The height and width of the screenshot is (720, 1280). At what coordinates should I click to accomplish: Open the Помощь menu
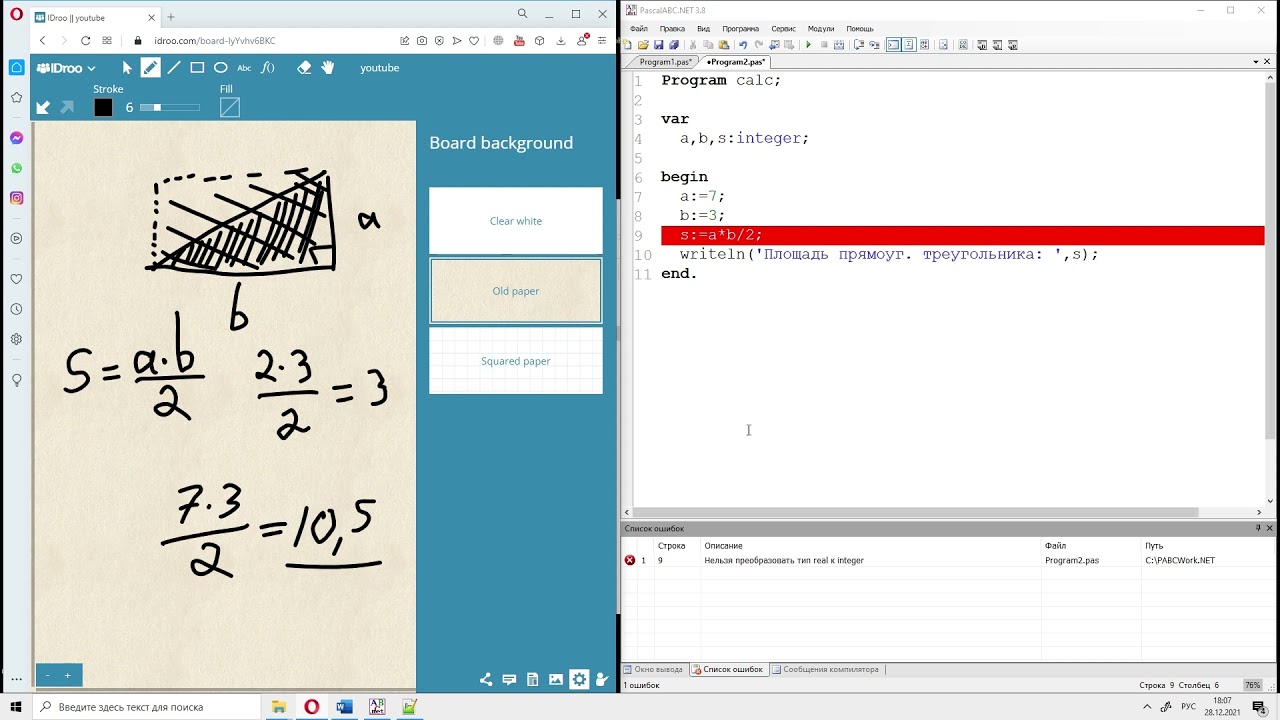[860, 29]
